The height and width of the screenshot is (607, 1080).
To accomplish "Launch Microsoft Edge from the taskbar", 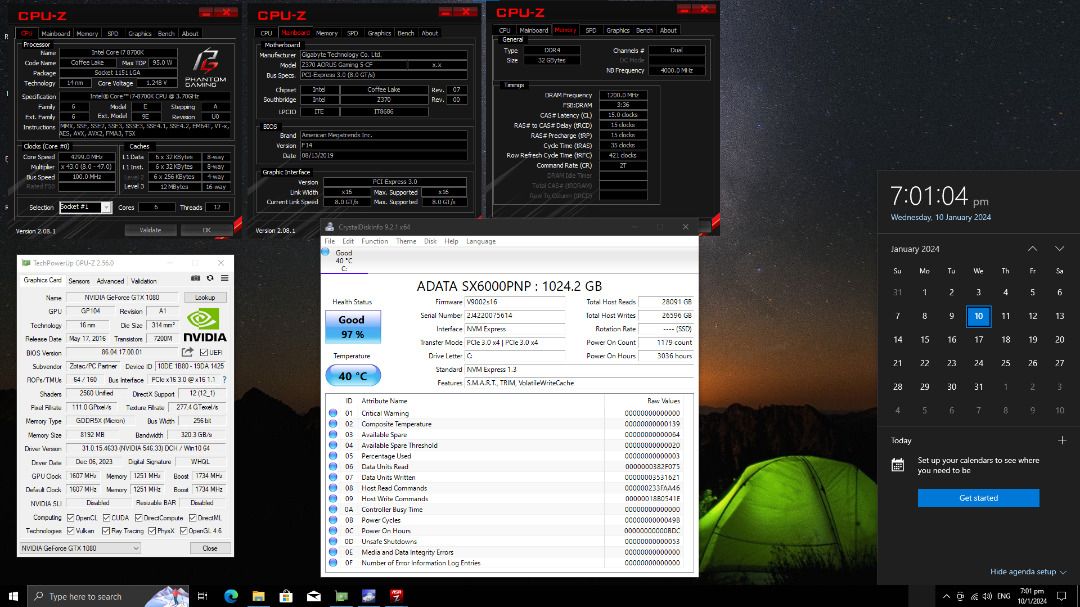I will [x=231, y=596].
